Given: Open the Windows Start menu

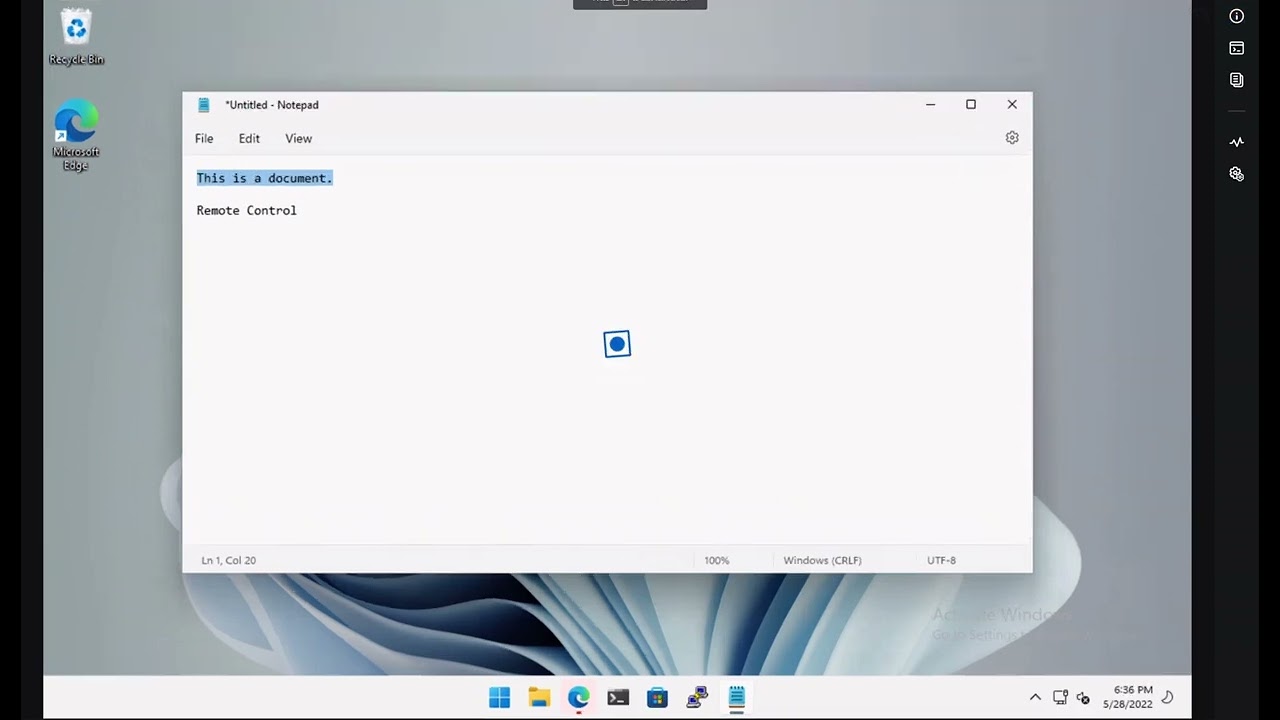Looking at the screenshot, I should [500, 697].
